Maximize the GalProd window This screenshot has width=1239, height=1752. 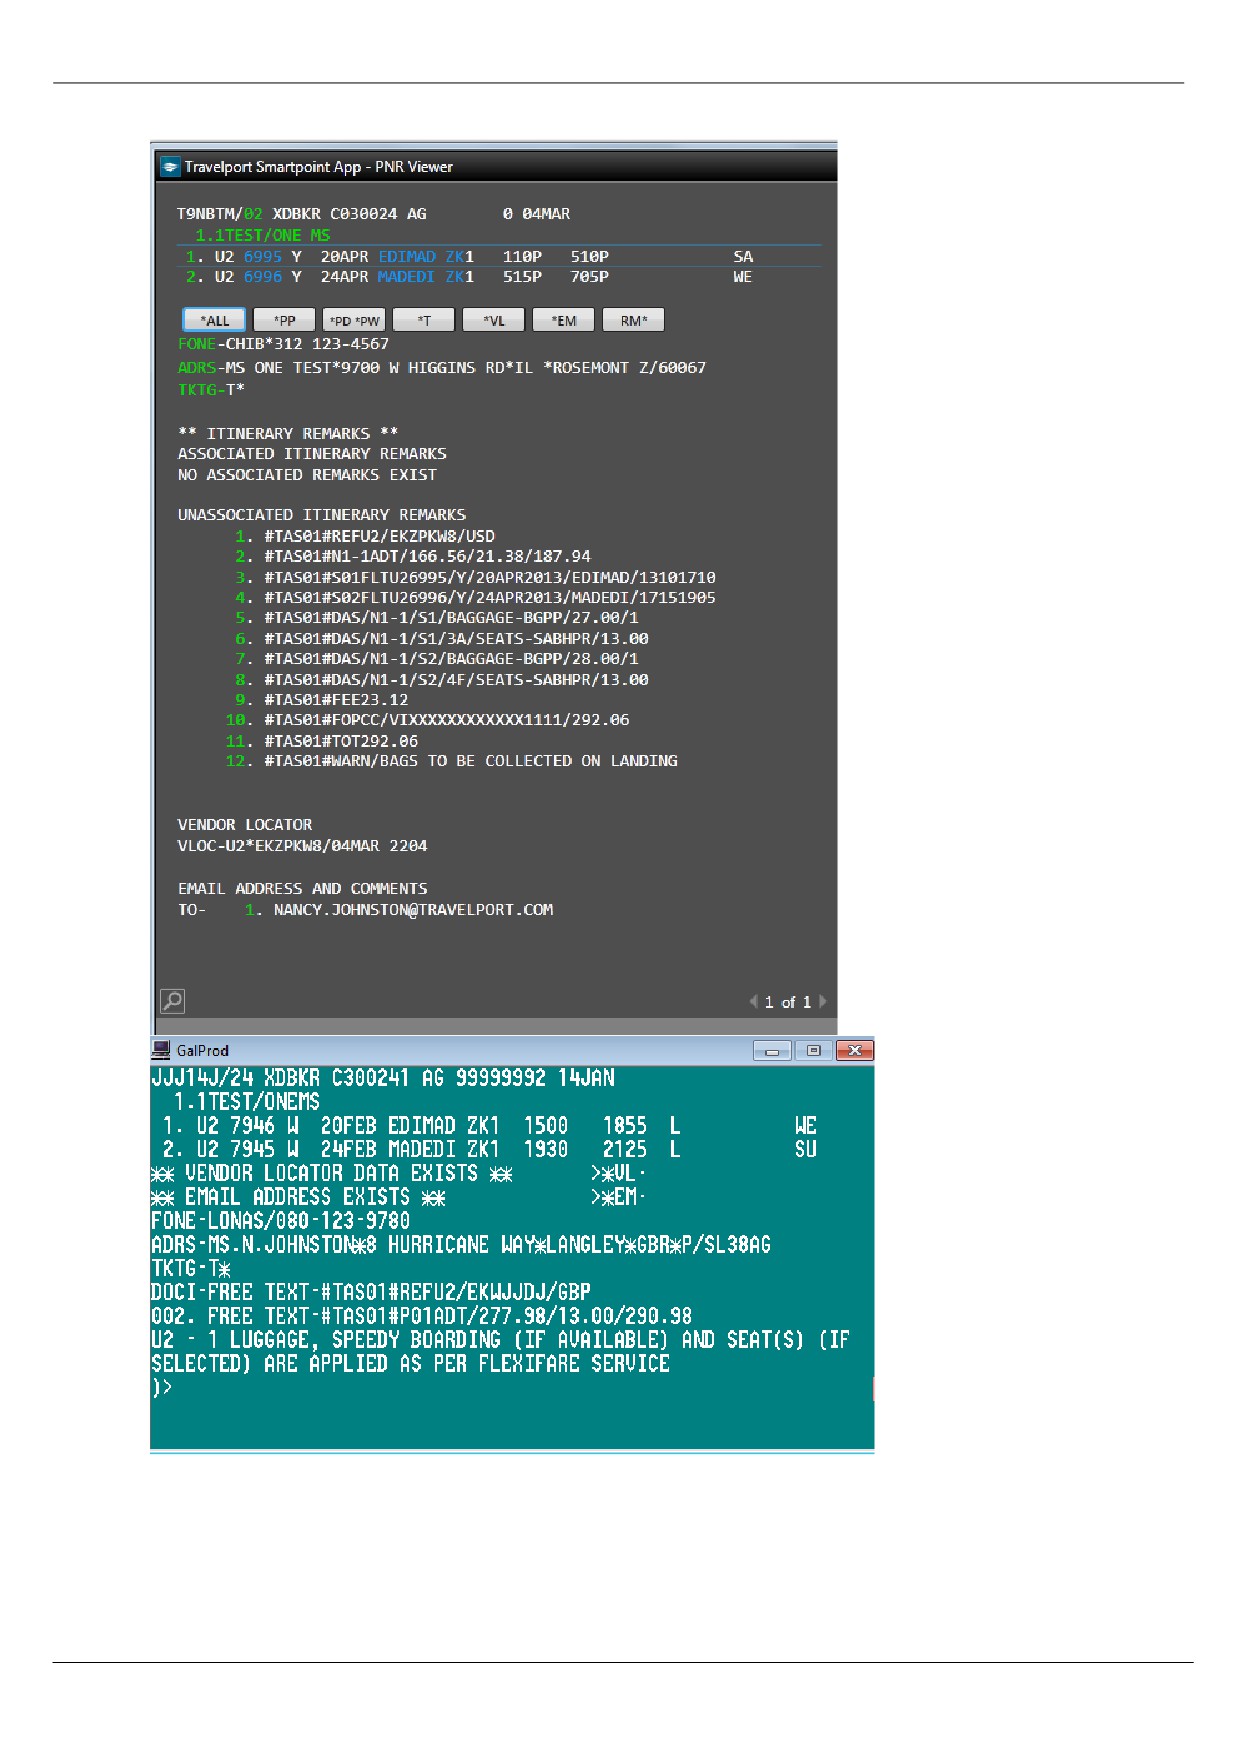(813, 1050)
